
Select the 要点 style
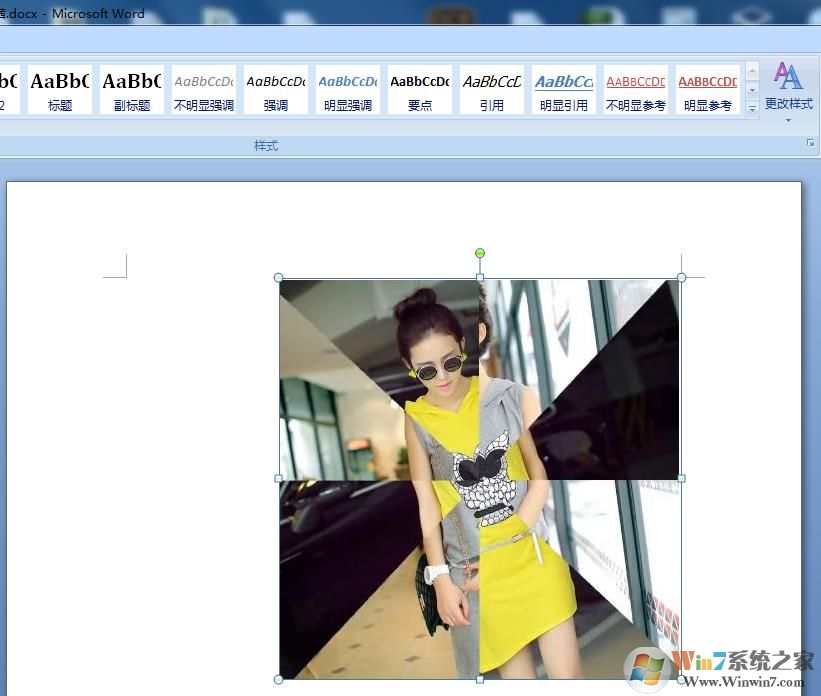pyautogui.click(x=419, y=88)
